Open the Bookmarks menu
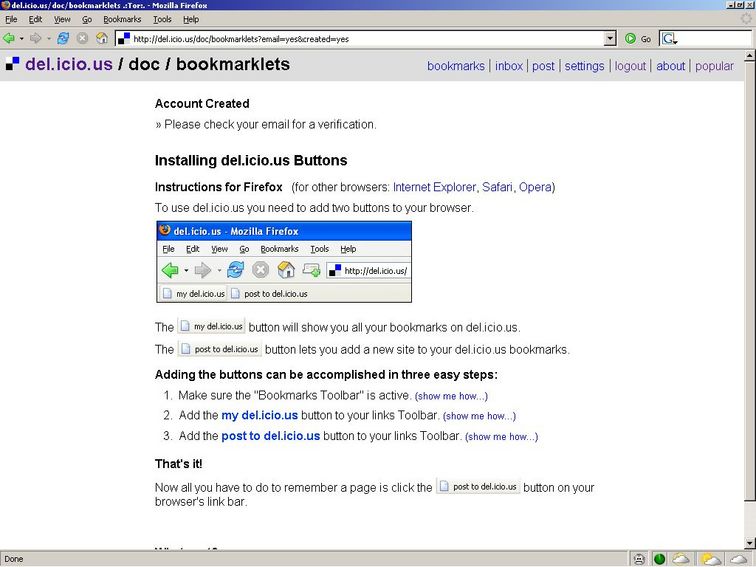 tap(122, 19)
